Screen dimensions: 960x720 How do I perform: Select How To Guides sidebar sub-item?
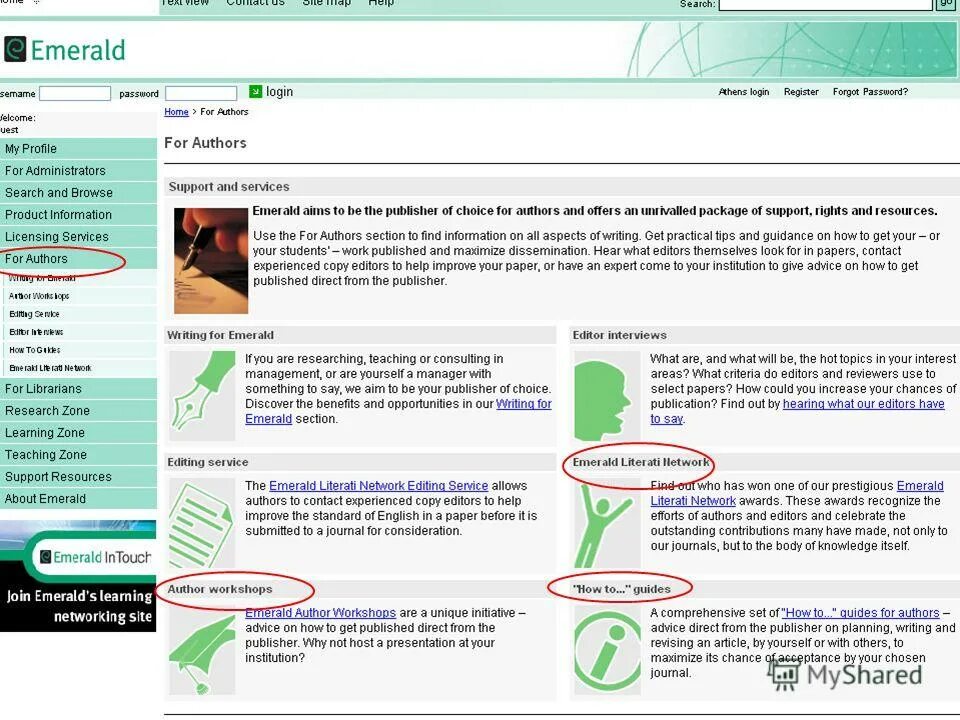click(35, 350)
